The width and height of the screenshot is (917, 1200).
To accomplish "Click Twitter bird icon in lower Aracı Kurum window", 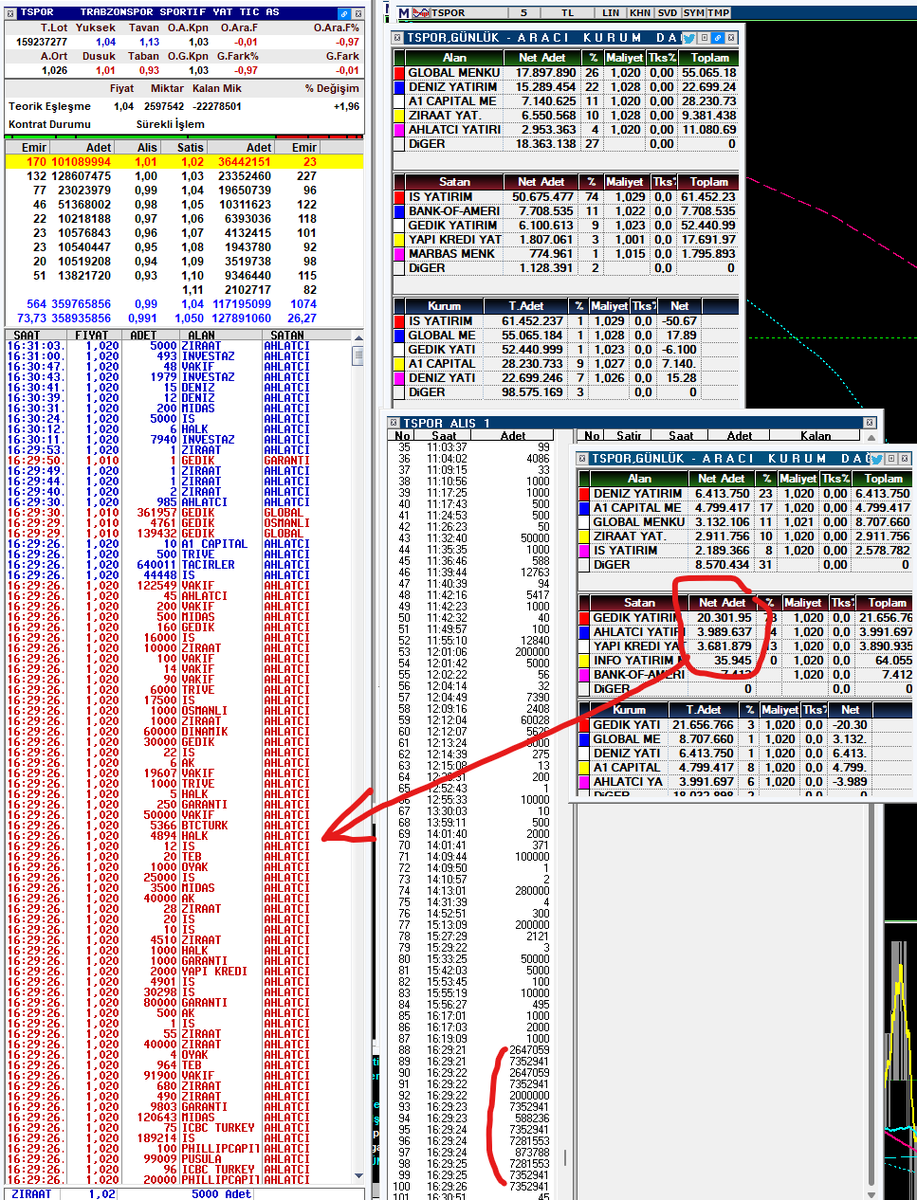I will 877,458.
